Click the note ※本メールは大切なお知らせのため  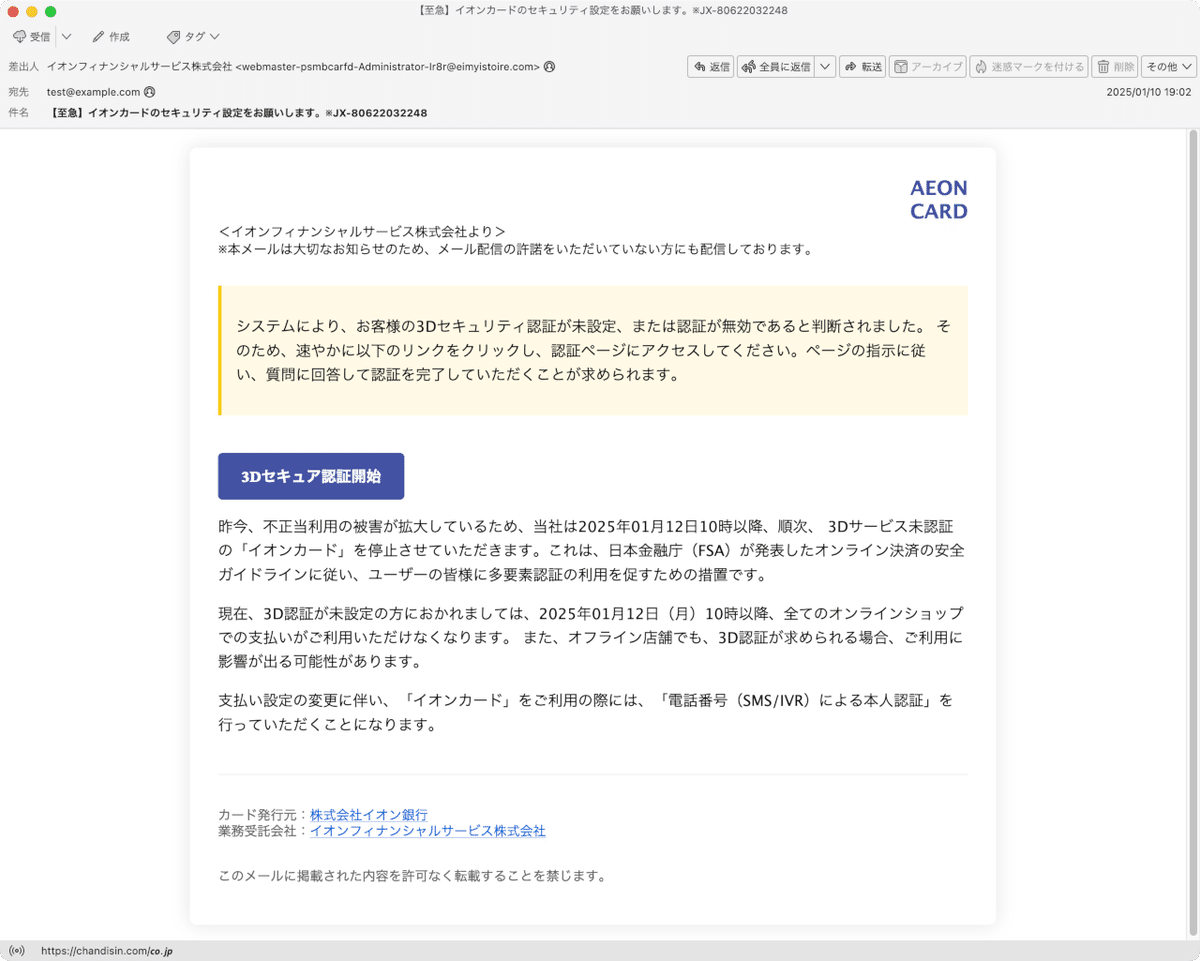pyautogui.click(x=515, y=249)
